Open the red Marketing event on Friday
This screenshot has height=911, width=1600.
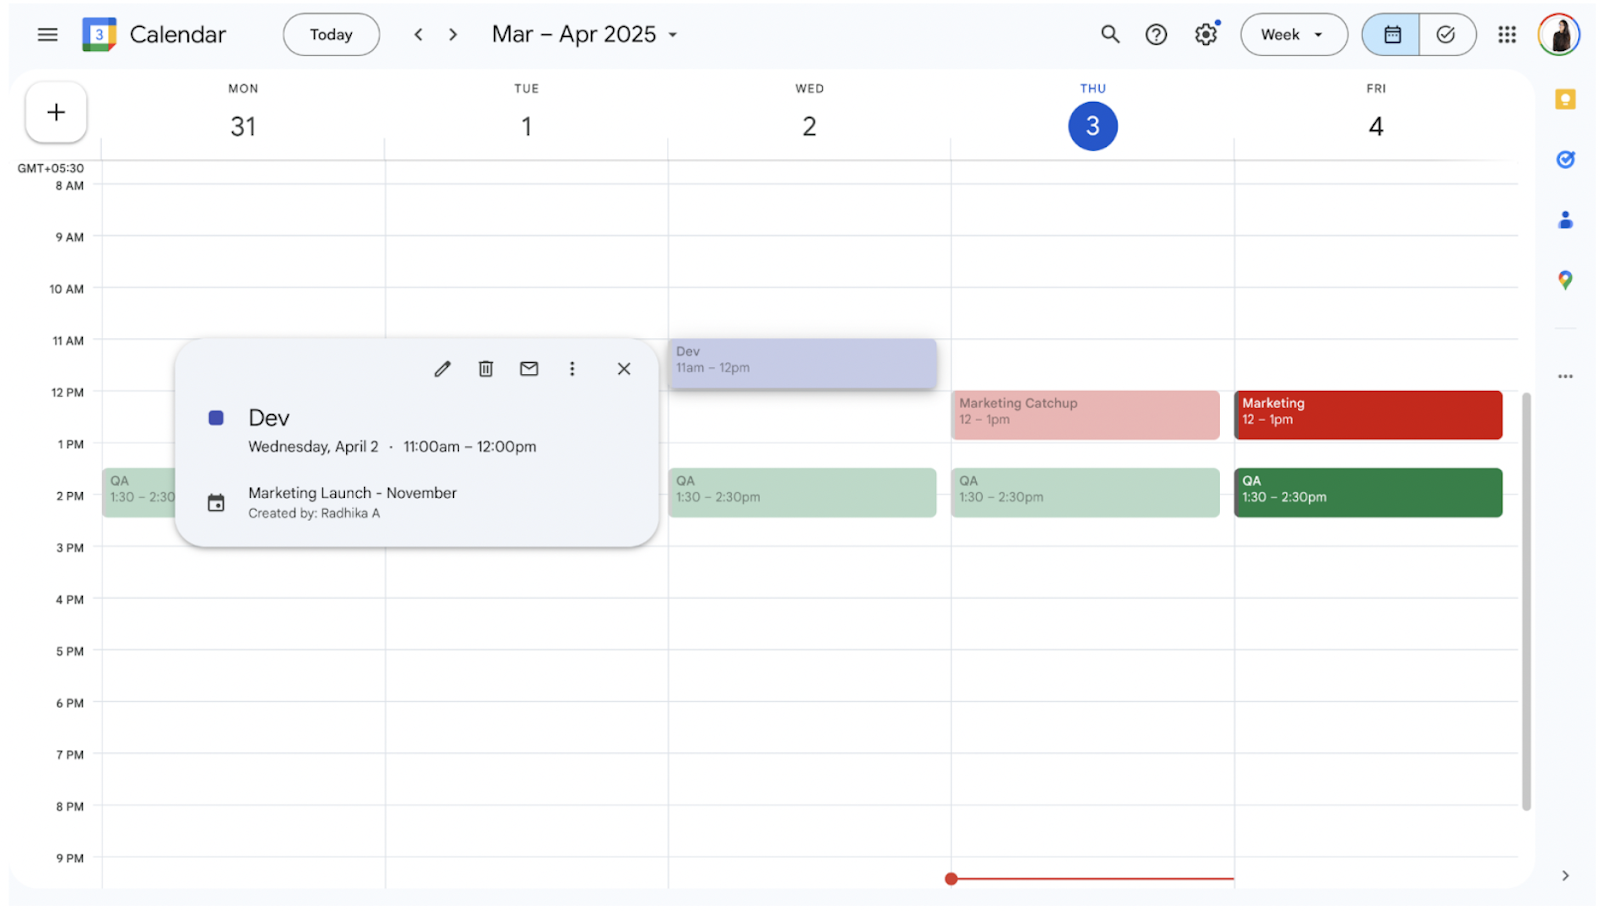coord(1368,415)
